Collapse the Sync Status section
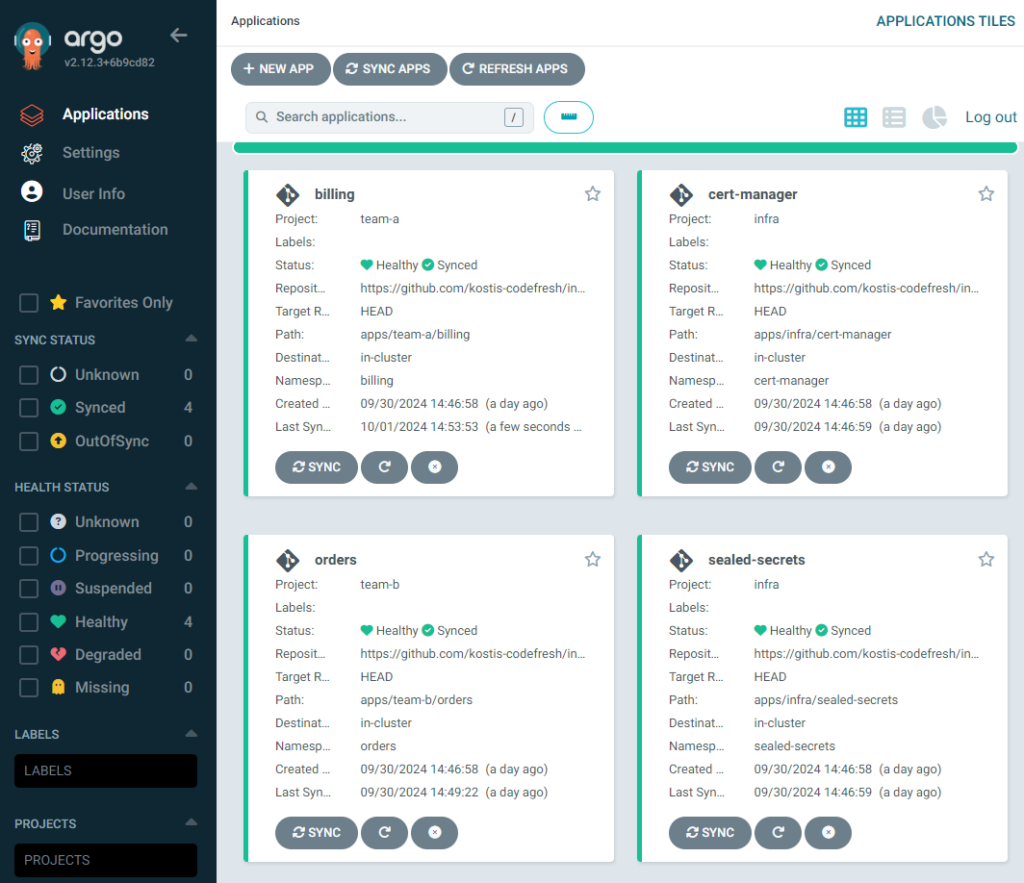The height and width of the screenshot is (883, 1024). click(191, 338)
